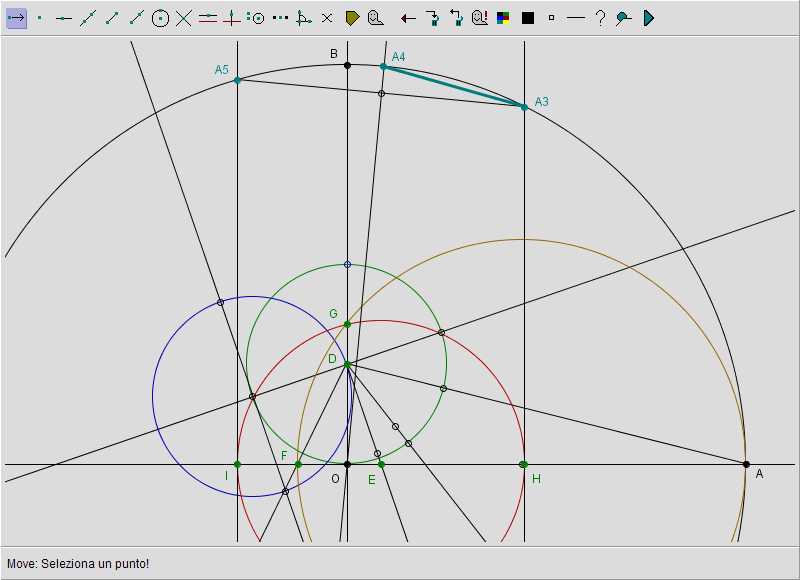
Task: Click point O at the origin
Action: point(347,464)
